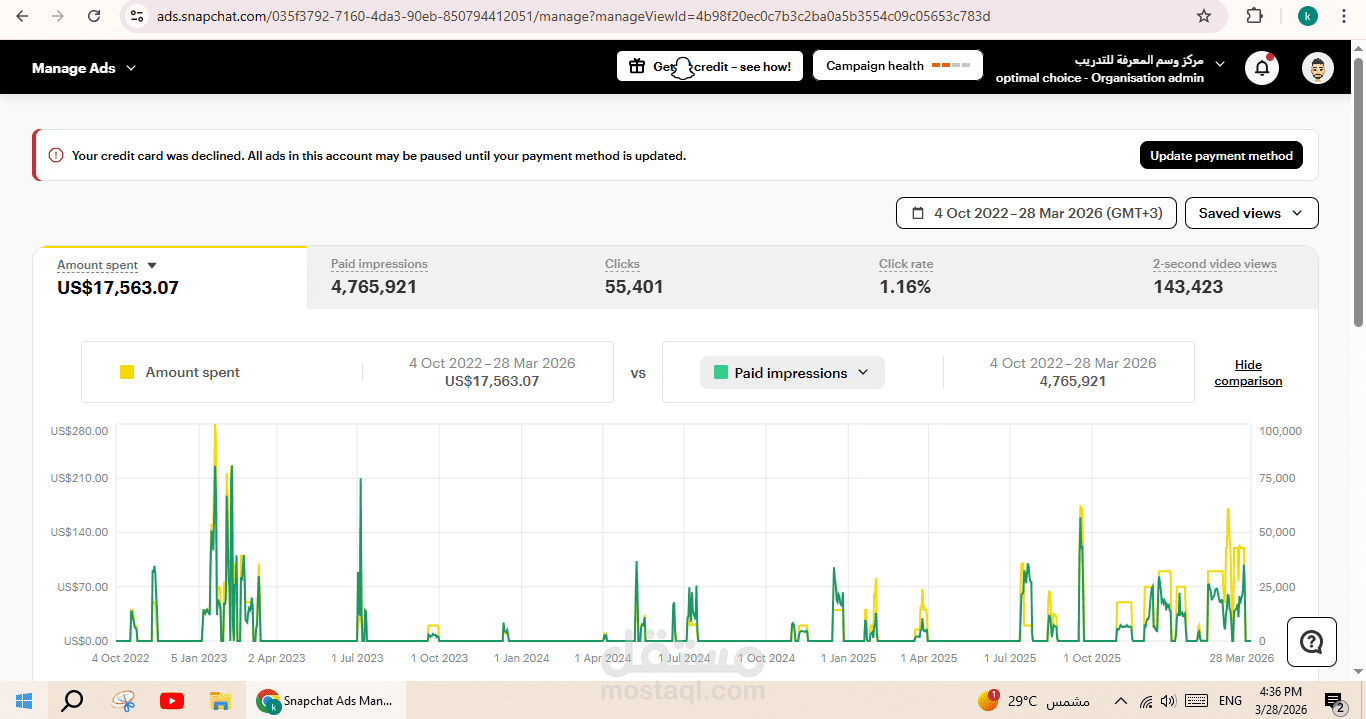The image size is (1366, 719).
Task: Open the Saved views dropdown
Action: tap(1251, 213)
